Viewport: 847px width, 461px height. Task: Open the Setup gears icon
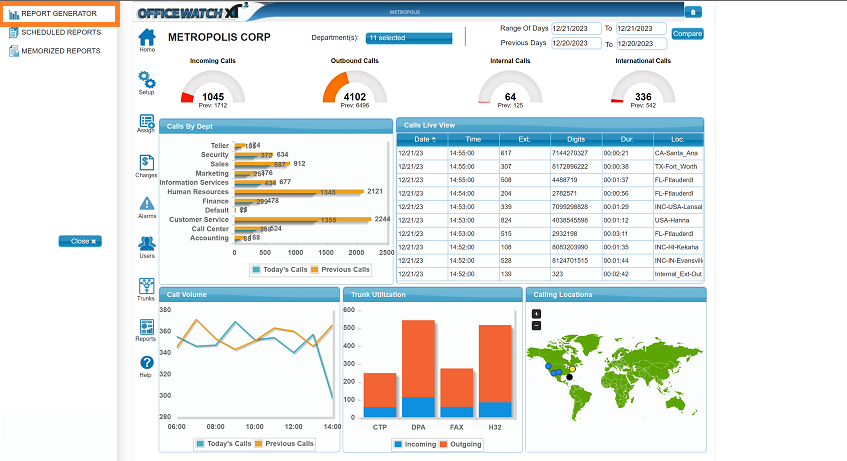[146, 80]
